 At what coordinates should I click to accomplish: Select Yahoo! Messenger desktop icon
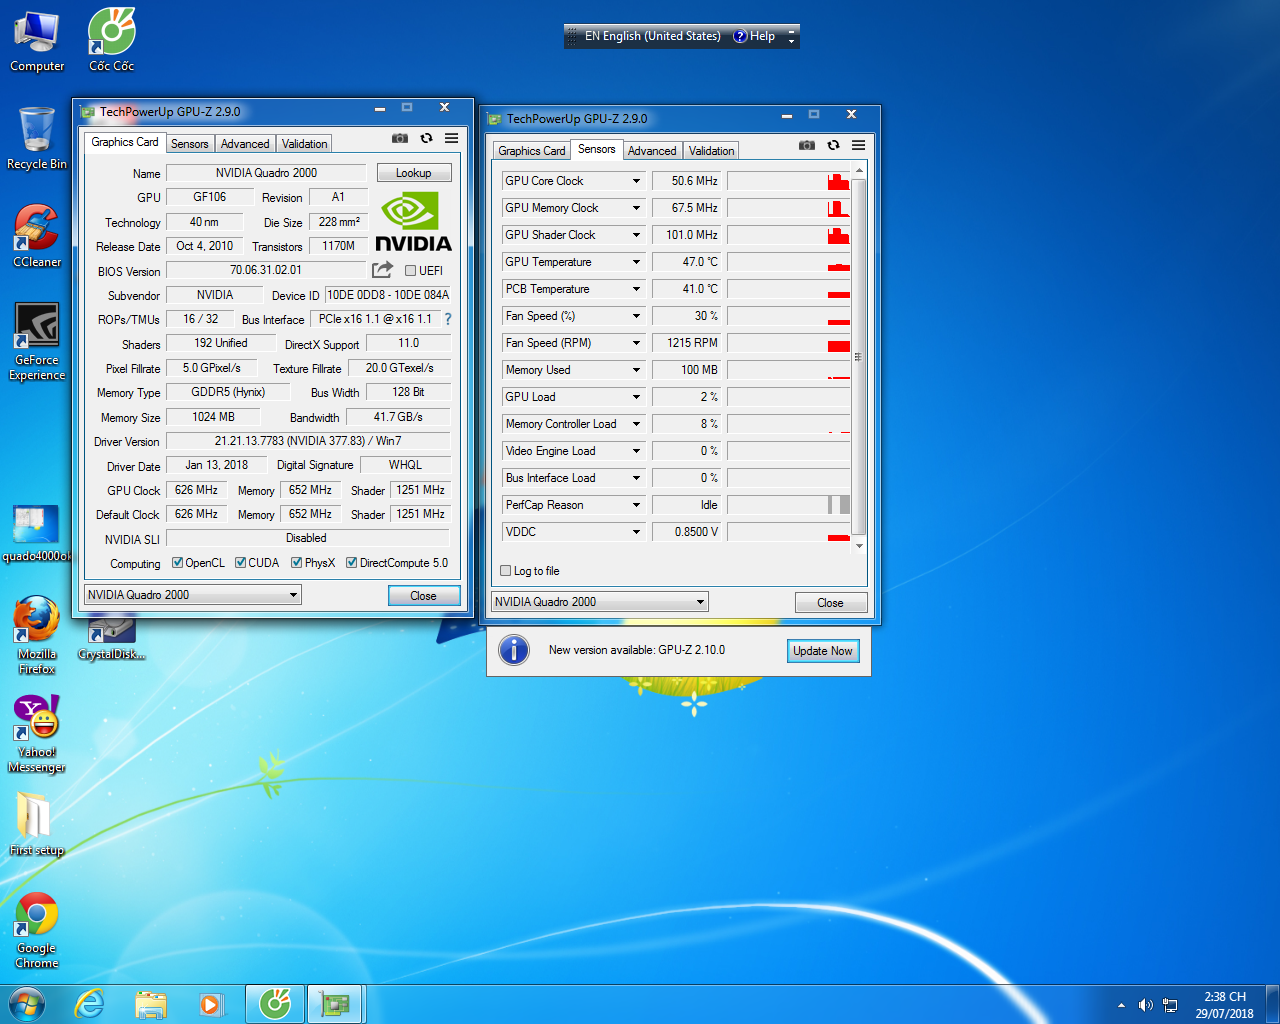[x=37, y=734]
